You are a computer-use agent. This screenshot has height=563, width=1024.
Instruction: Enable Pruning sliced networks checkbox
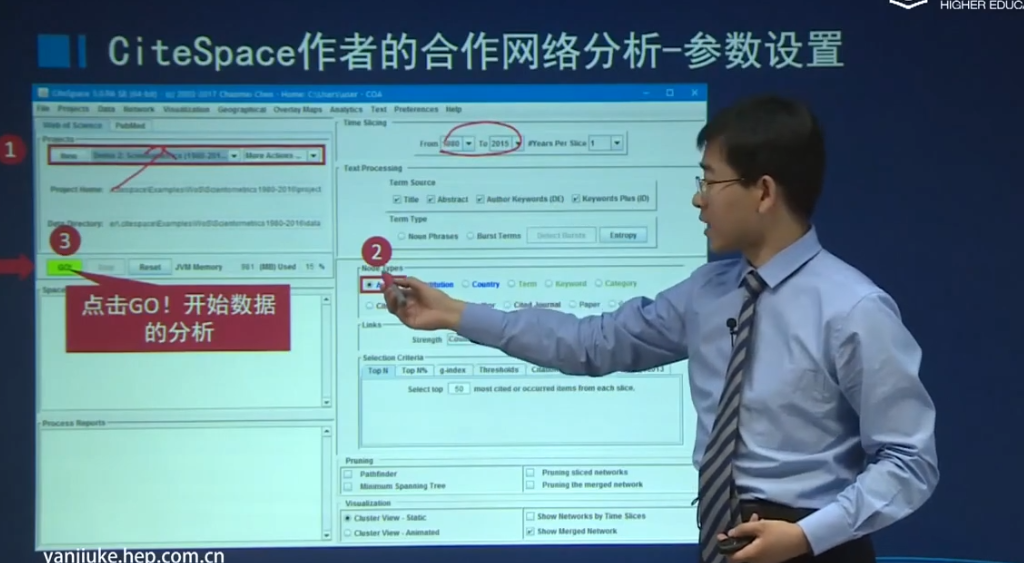530,473
